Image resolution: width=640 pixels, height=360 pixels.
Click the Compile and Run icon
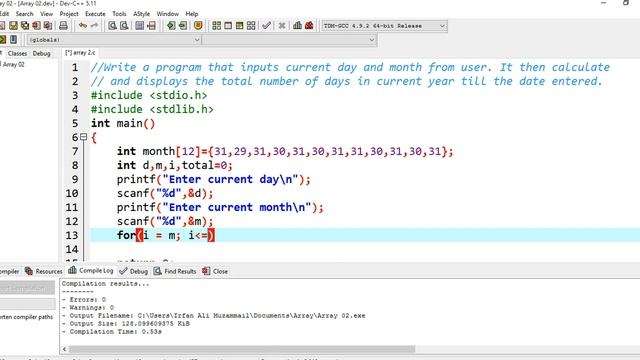239,26
